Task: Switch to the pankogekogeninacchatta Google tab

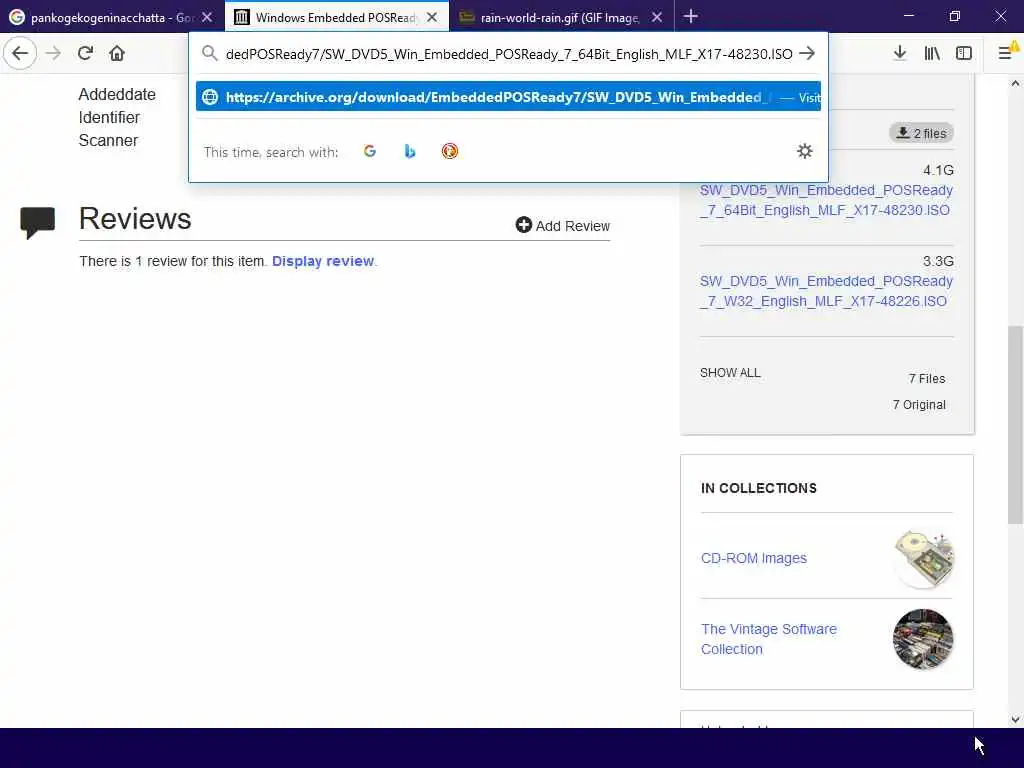Action: (112, 17)
